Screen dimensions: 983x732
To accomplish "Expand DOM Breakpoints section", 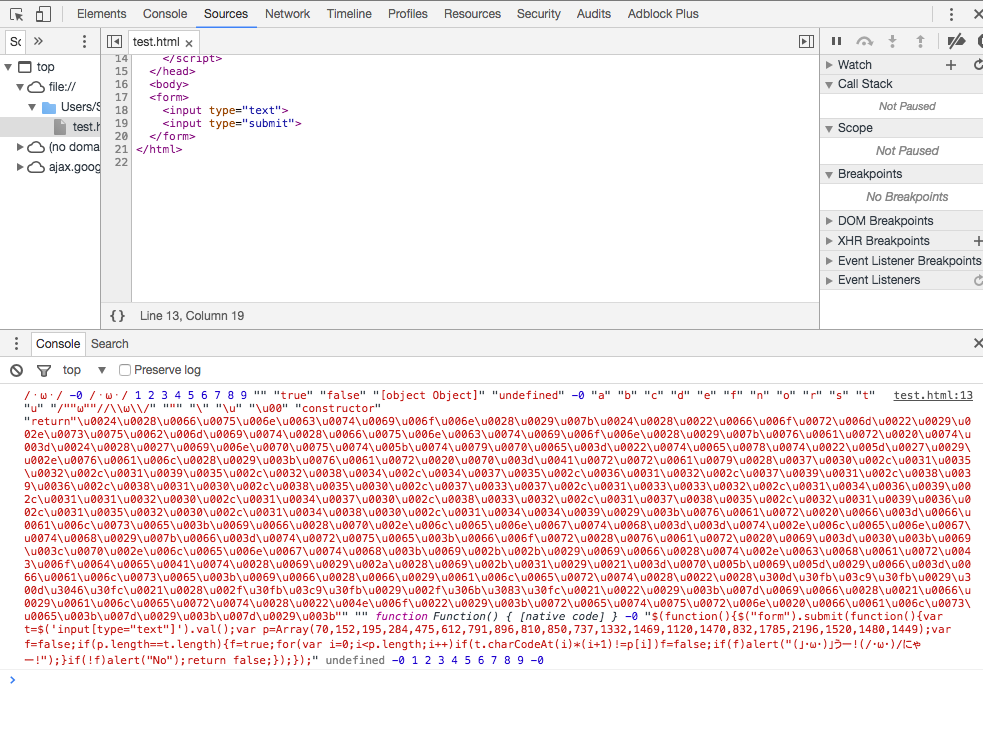I will 829,221.
